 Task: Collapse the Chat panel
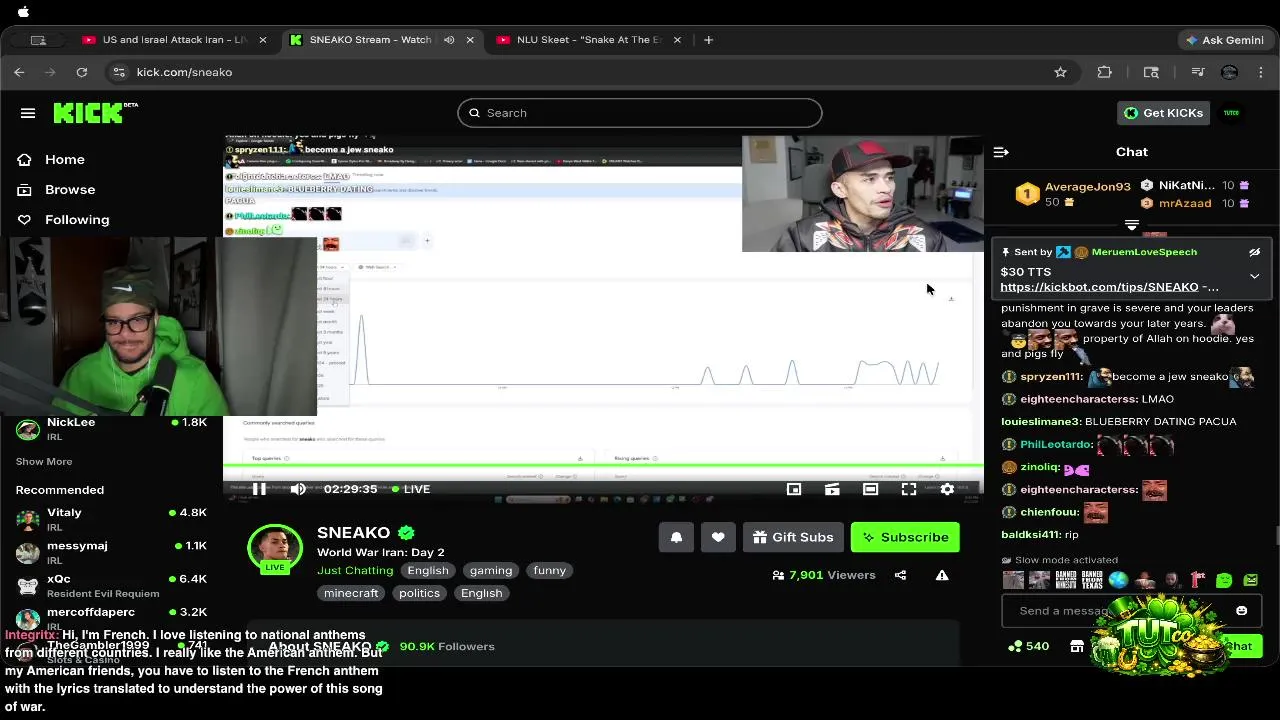point(1001,152)
